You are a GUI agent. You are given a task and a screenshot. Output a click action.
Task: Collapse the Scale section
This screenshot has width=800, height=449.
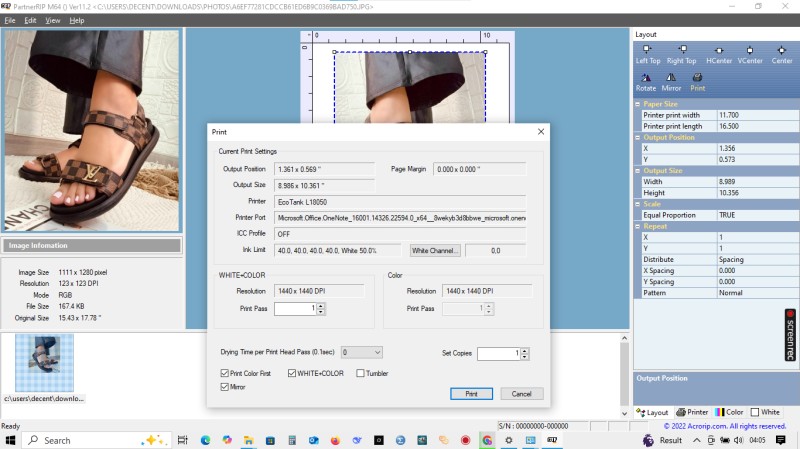[637, 204]
